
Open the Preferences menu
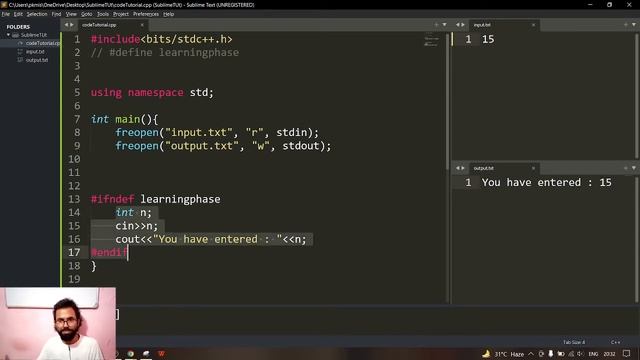(146, 14)
